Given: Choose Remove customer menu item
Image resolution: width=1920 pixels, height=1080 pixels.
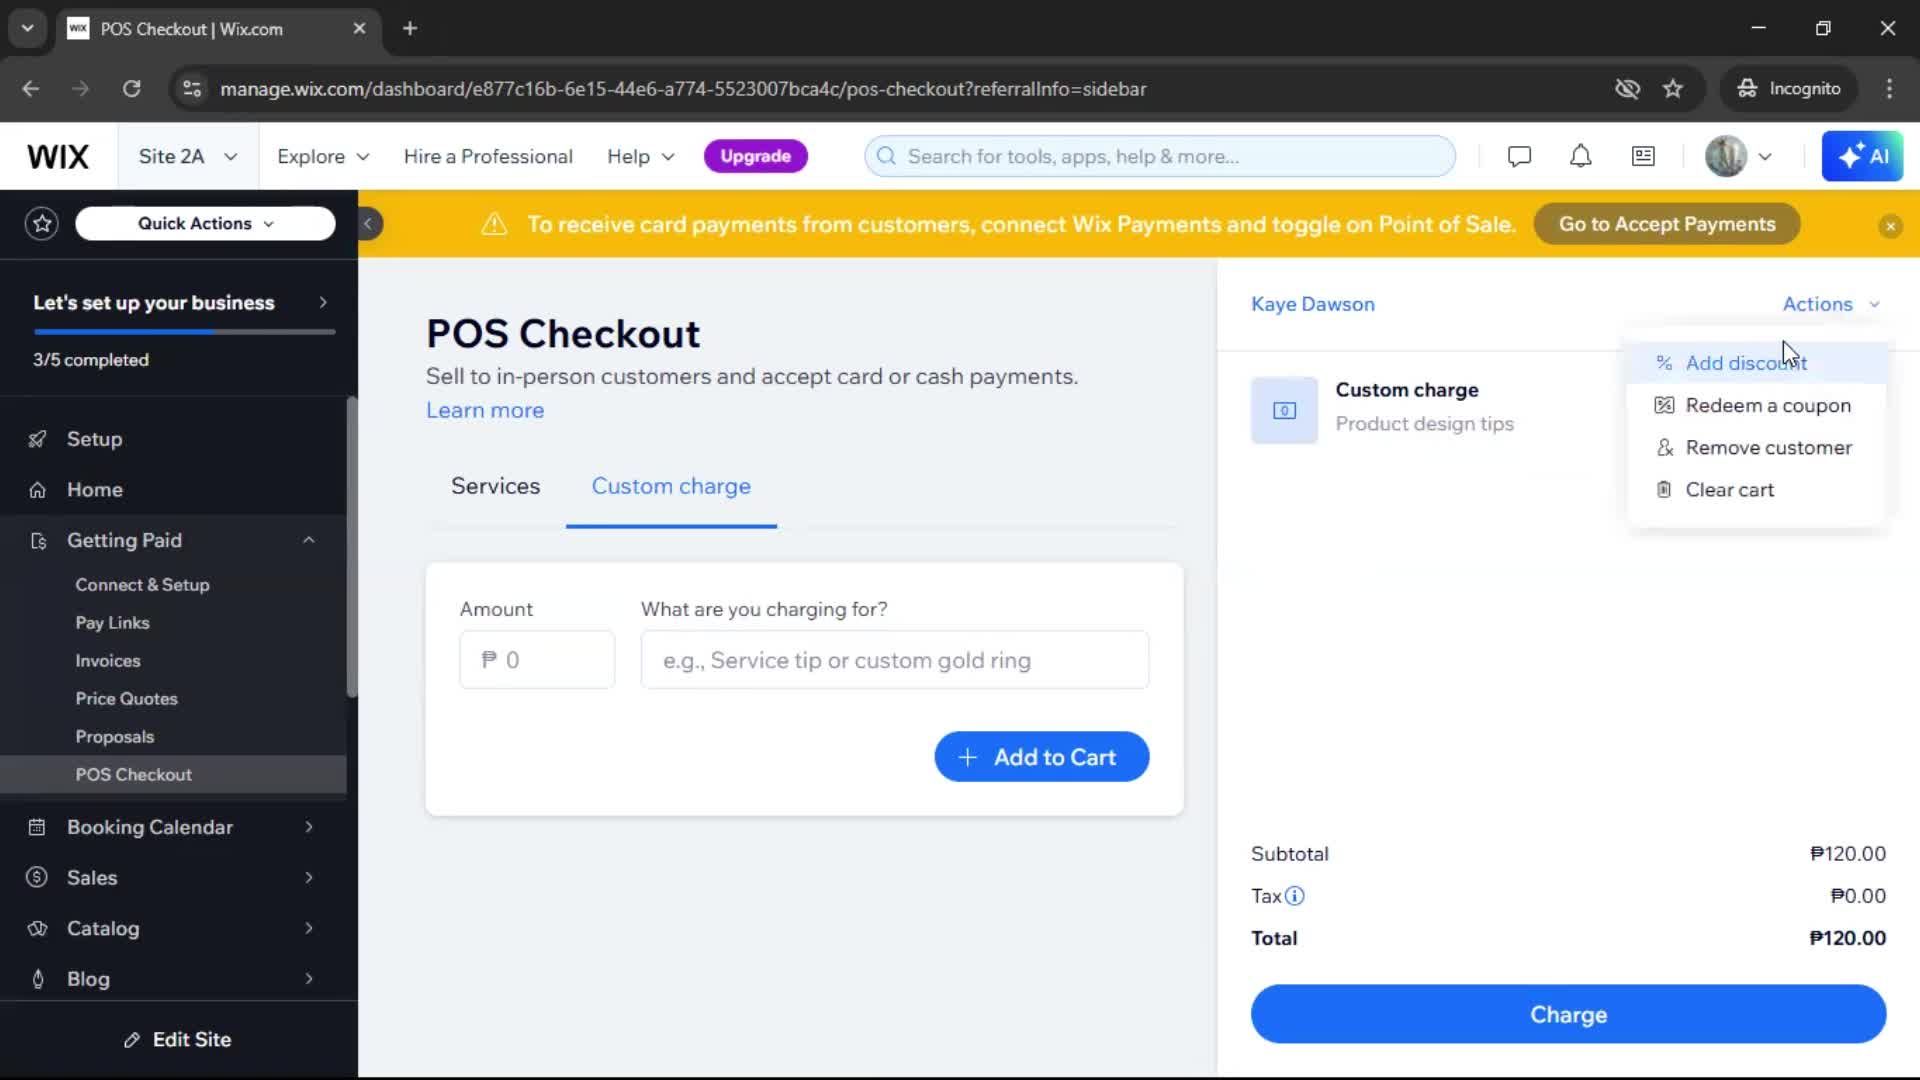Looking at the screenshot, I should 1757,447.
